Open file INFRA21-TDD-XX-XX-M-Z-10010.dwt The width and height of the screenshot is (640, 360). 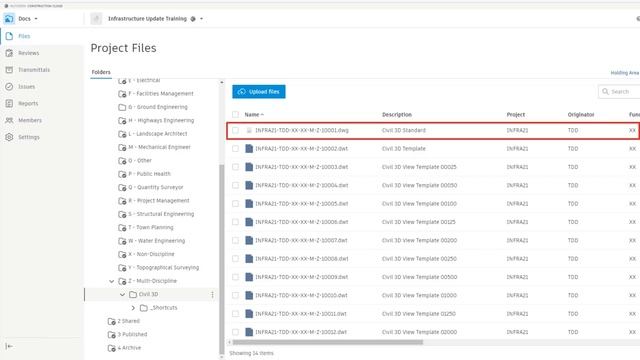(301, 295)
